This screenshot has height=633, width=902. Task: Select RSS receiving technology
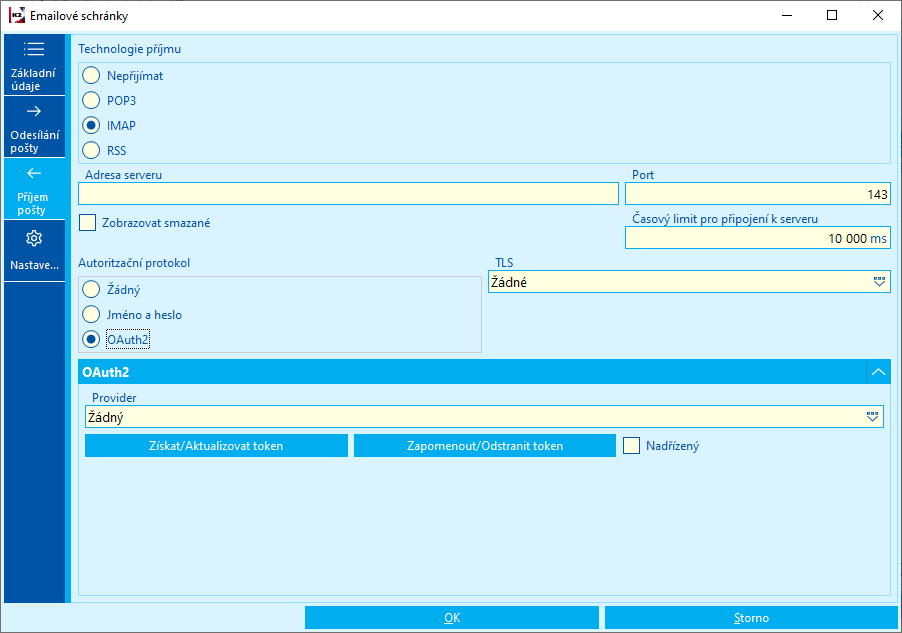pyautogui.click(x=91, y=150)
